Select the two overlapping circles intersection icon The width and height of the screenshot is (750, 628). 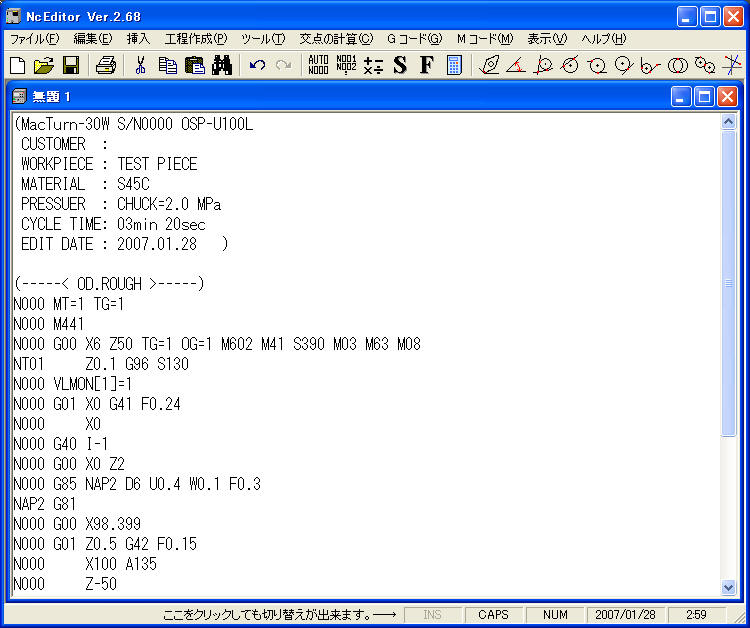click(677, 65)
